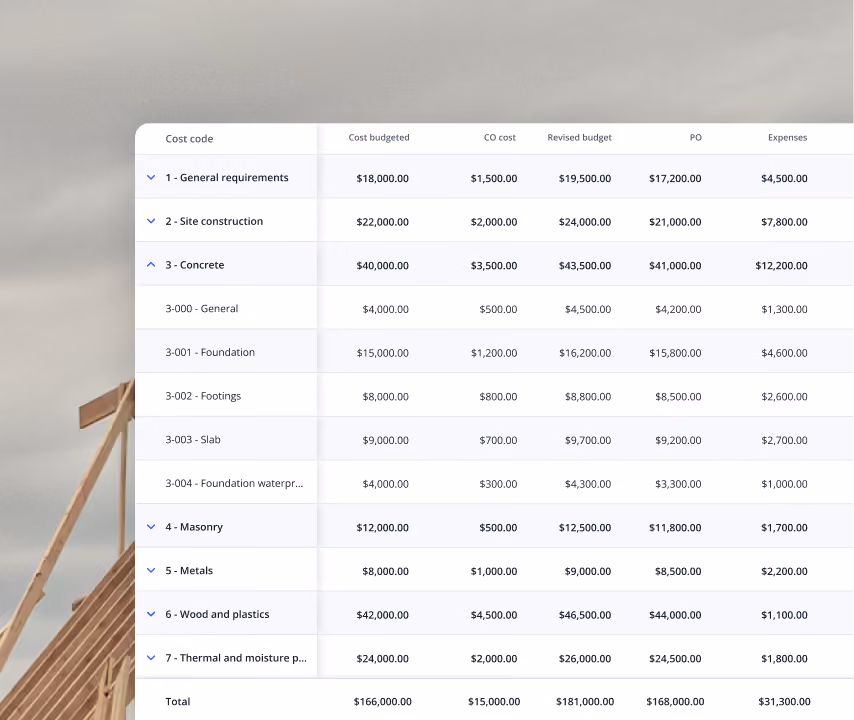The height and width of the screenshot is (720, 854).
Task: Click the Cost budgeted column header
Action: [x=379, y=138]
